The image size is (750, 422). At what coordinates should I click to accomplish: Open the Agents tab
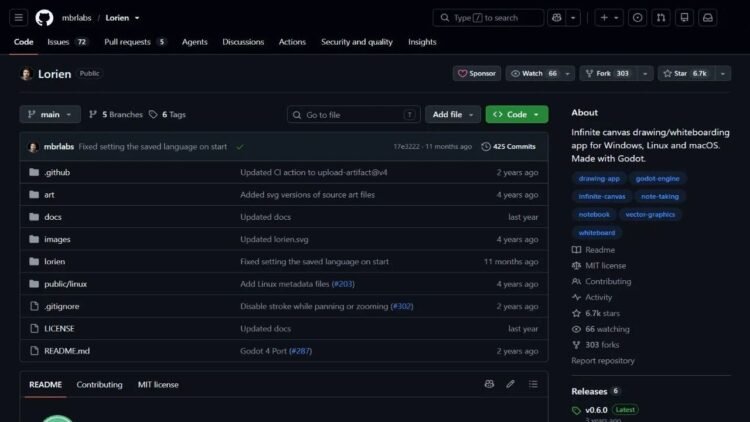click(195, 42)
